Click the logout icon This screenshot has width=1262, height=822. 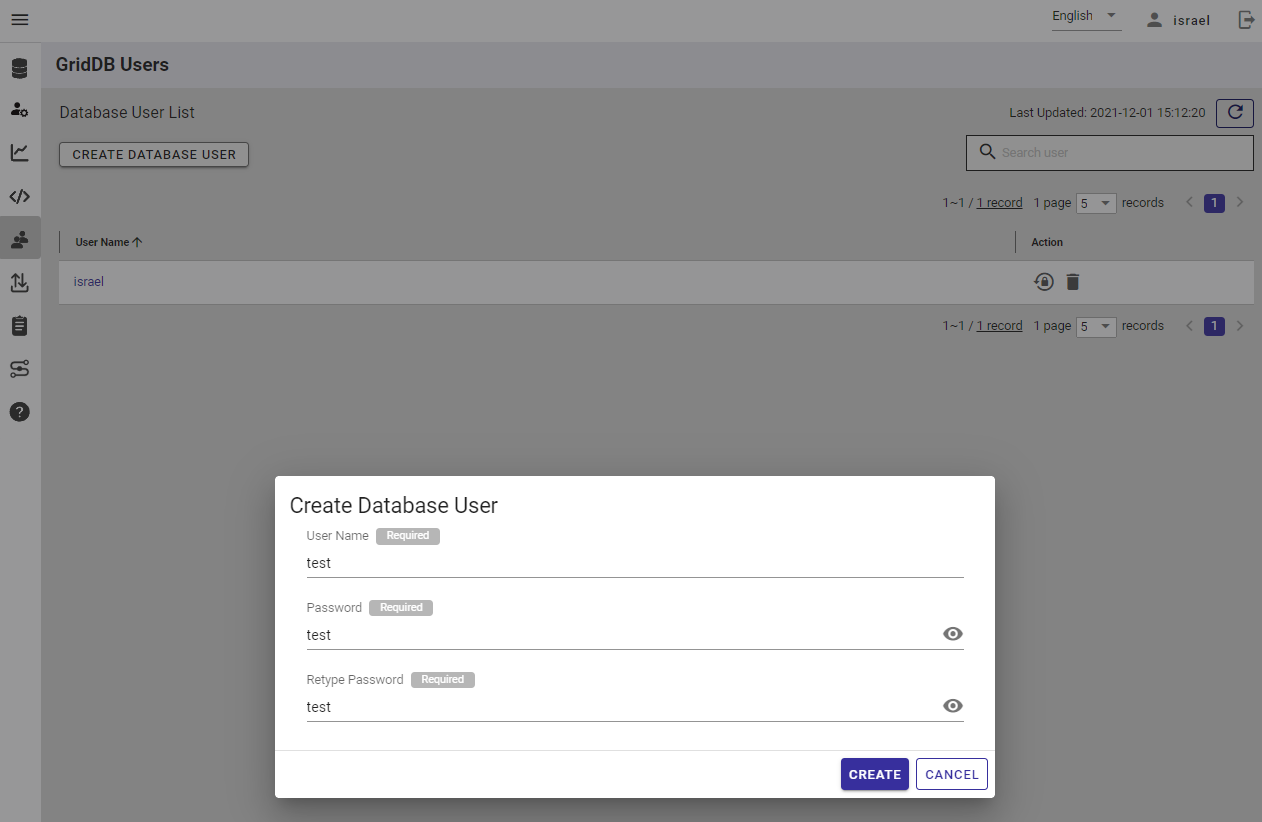tap(1246, 20)
